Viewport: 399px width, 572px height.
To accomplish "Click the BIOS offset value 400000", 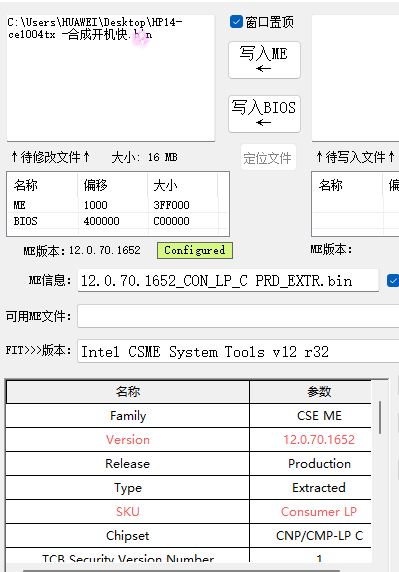I will pos(101,221).
